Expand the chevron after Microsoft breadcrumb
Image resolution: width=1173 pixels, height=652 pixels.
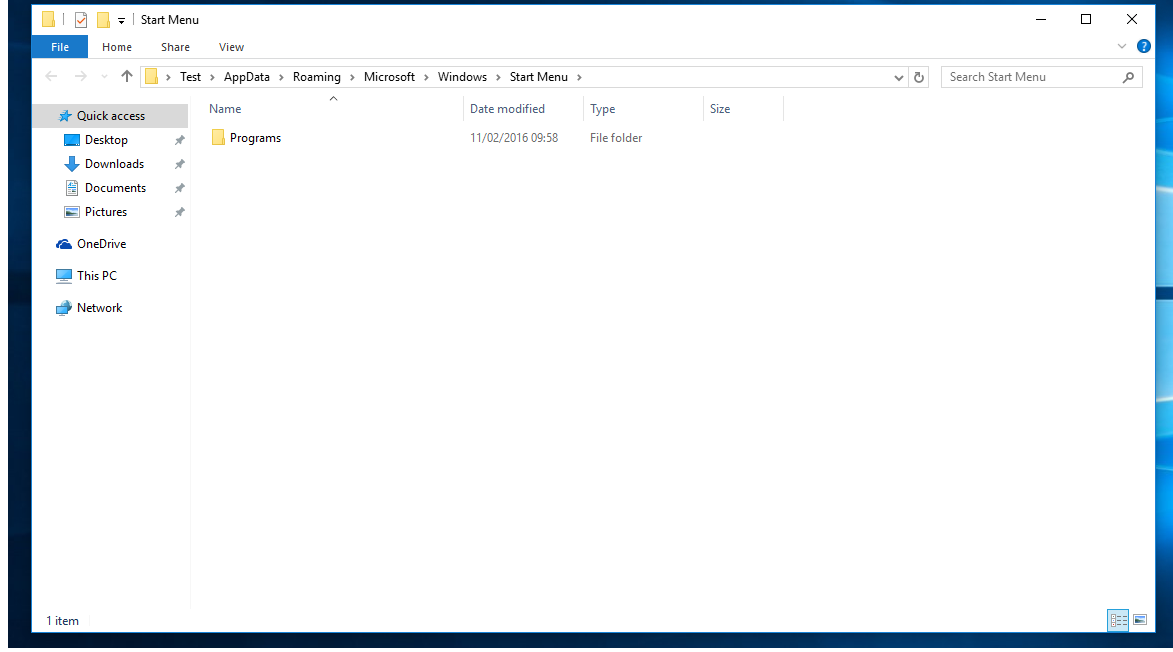click(x=426, y=77)
